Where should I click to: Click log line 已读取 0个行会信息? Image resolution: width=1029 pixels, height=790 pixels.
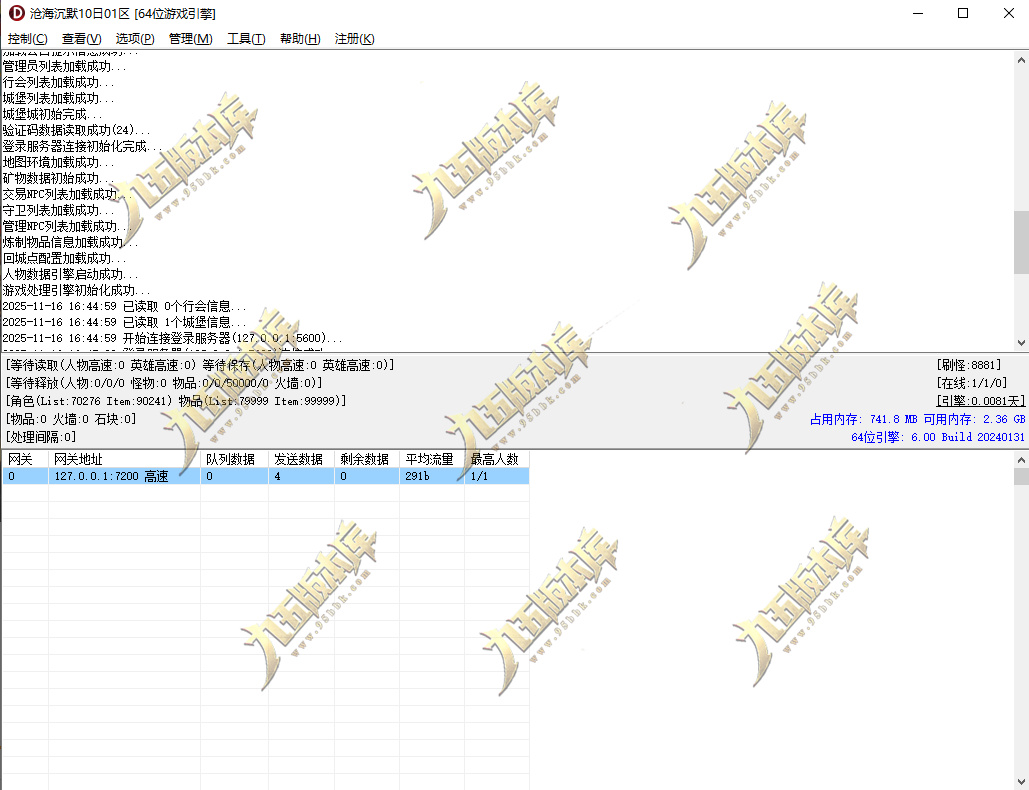tap(125, 306)
